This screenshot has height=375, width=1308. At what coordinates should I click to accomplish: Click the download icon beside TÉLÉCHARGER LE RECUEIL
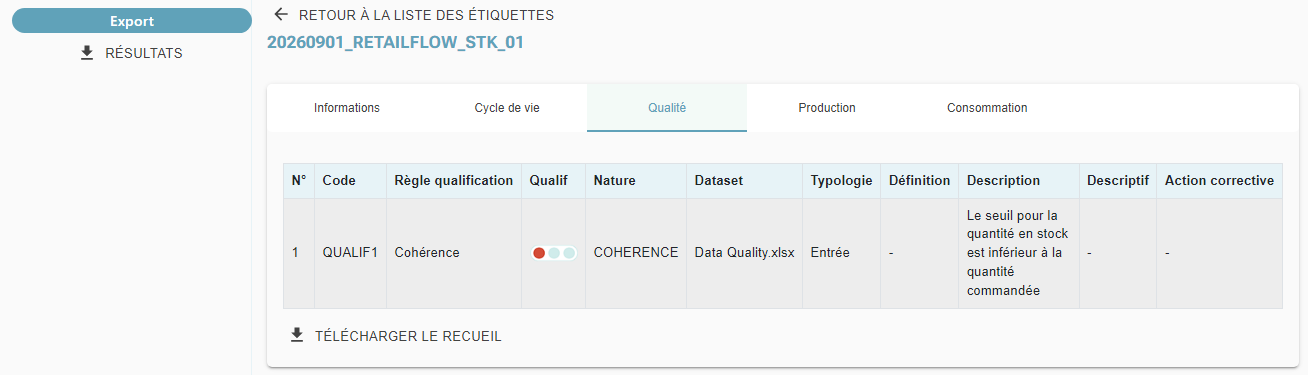point(296,336)
